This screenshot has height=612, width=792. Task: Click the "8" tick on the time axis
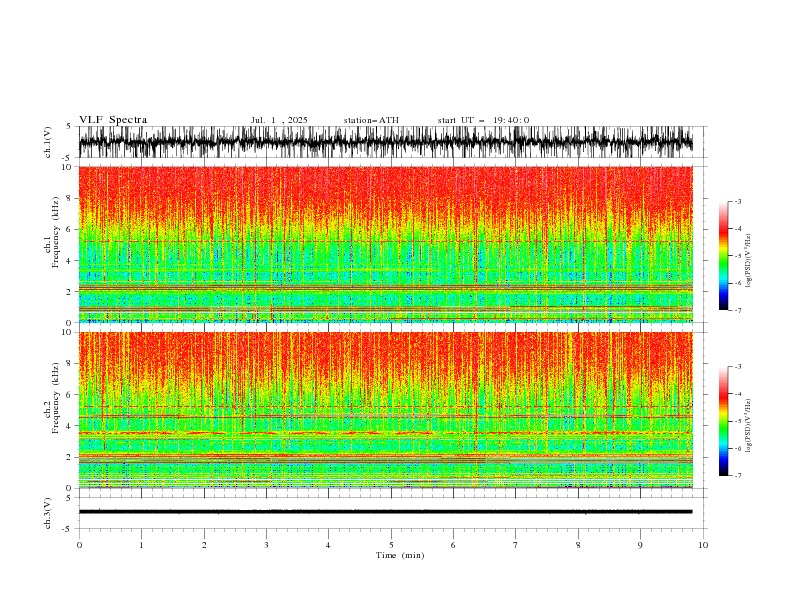pyautogui.click(x=578, y=545)
